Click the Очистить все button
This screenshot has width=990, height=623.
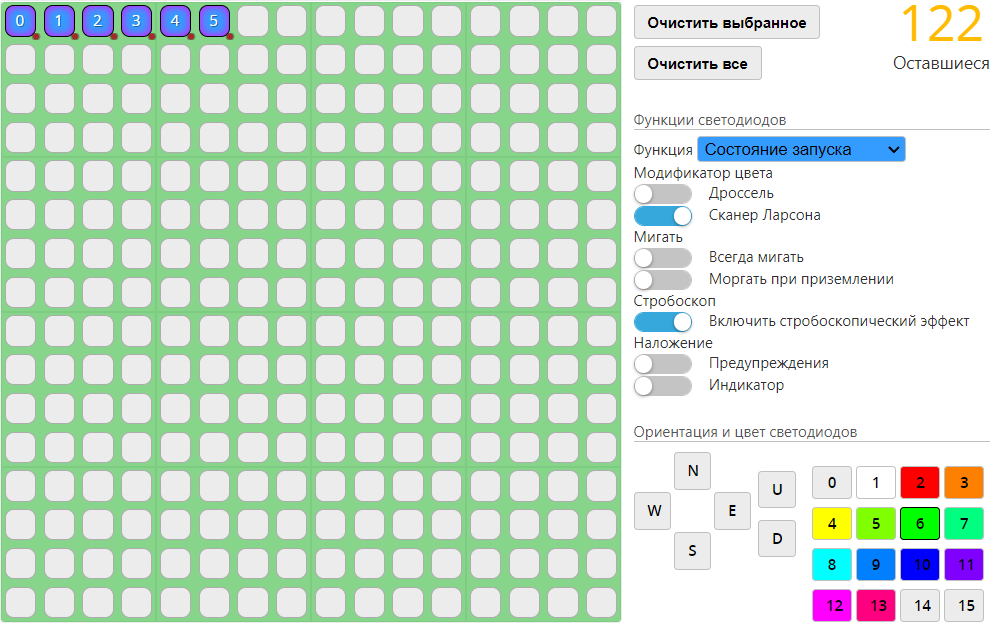tap(697, 64)
